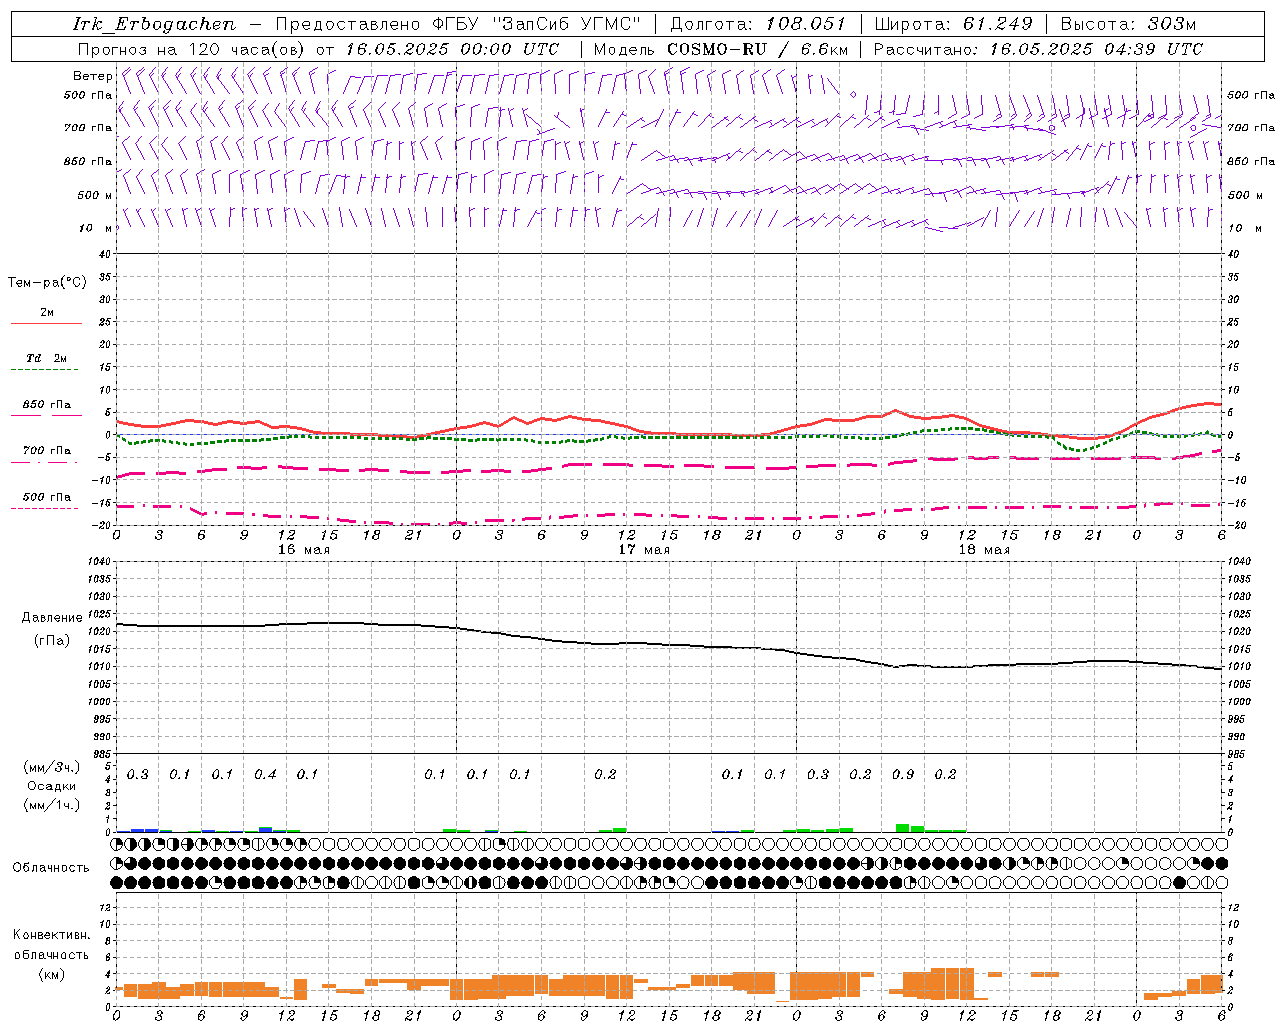Screen dimensions: 1280x1024
Task: Click the 'Давление' pressure label
Action: (52, 618)
